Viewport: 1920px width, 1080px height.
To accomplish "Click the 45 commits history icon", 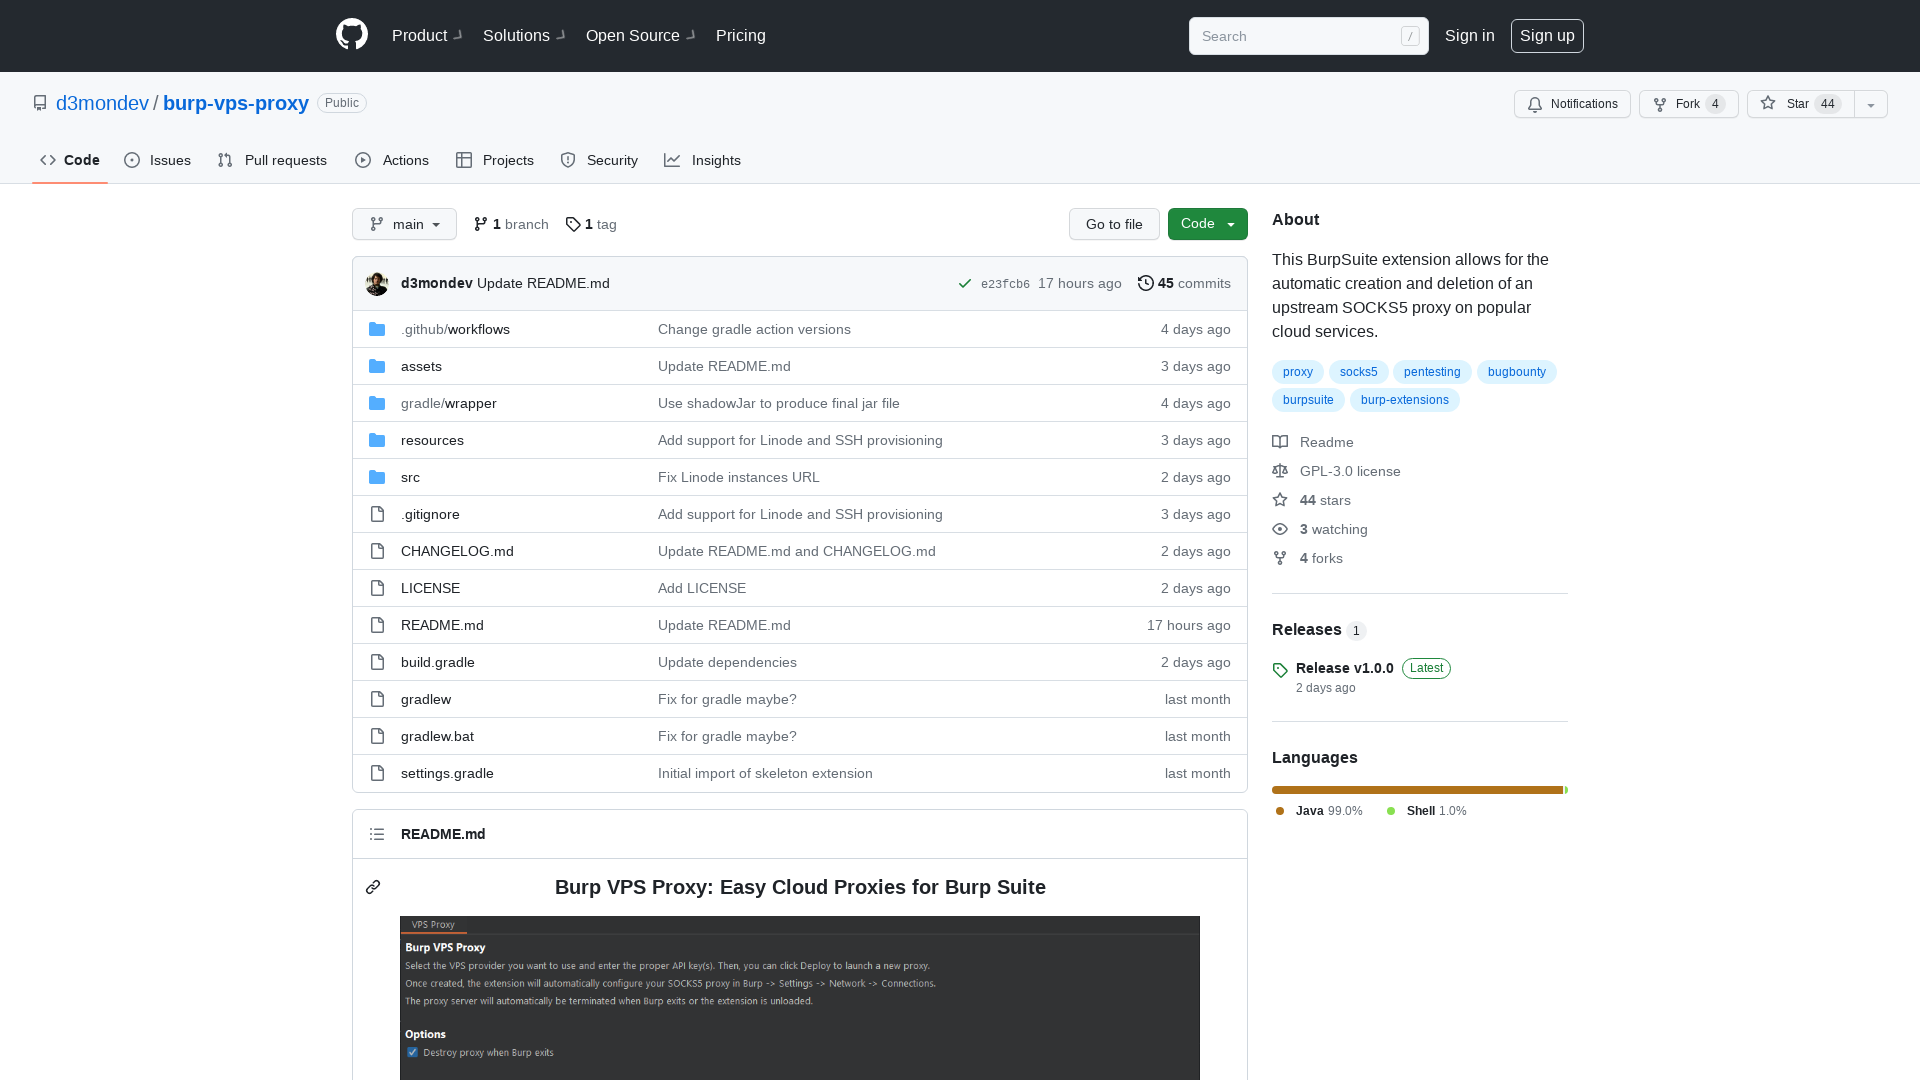I will pyautogui.click(x=1146, y=282).
